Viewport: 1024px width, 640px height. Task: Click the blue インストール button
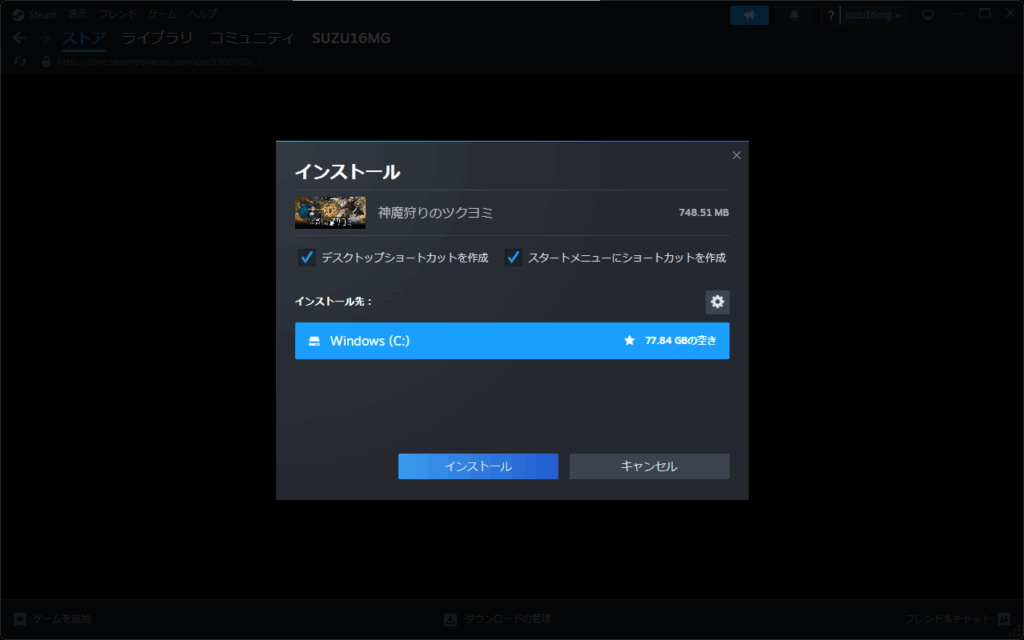pos(478,466)
